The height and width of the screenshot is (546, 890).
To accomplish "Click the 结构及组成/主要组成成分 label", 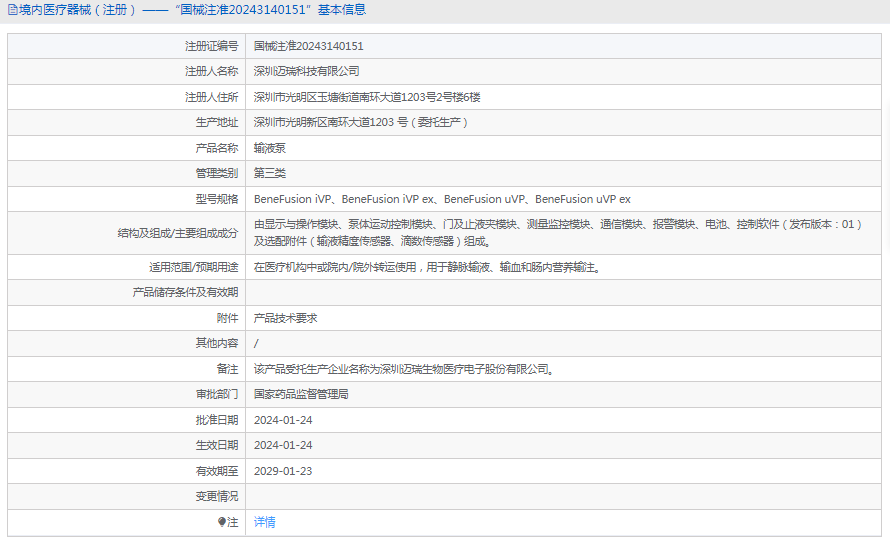I will (x=178, y=233).
